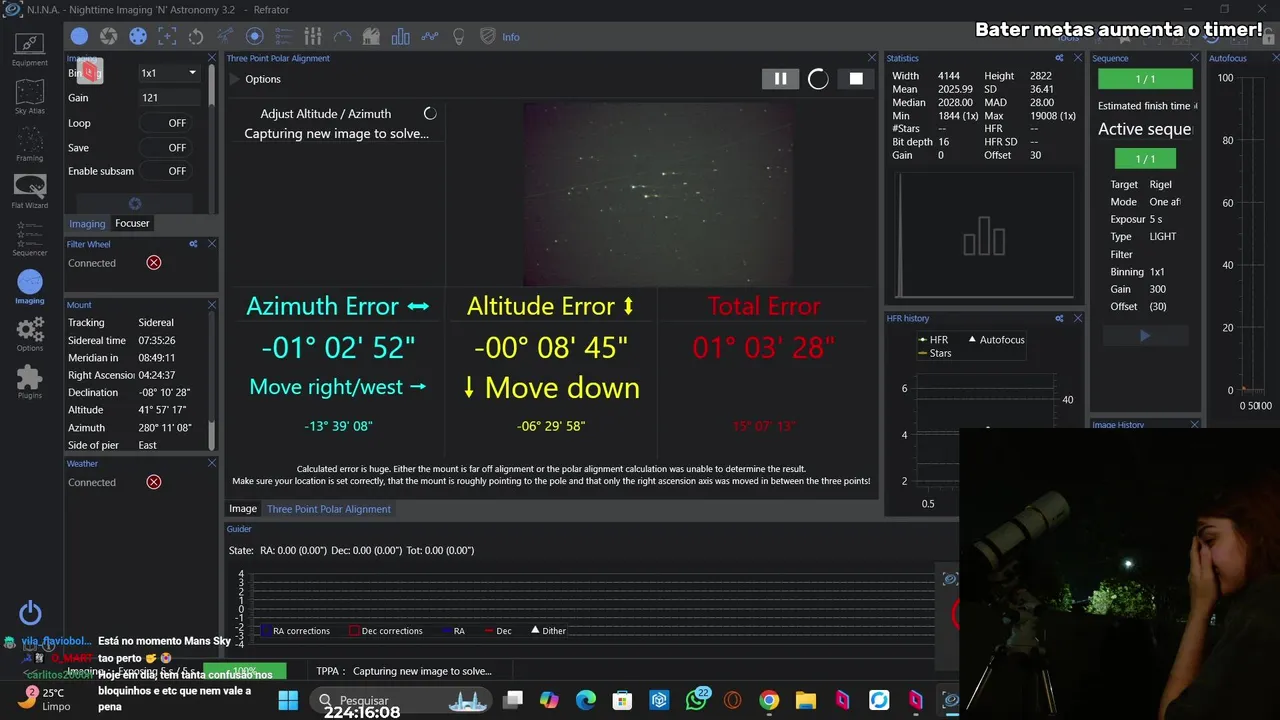
Task: Close the HFR history panel
Action: 1077,318
